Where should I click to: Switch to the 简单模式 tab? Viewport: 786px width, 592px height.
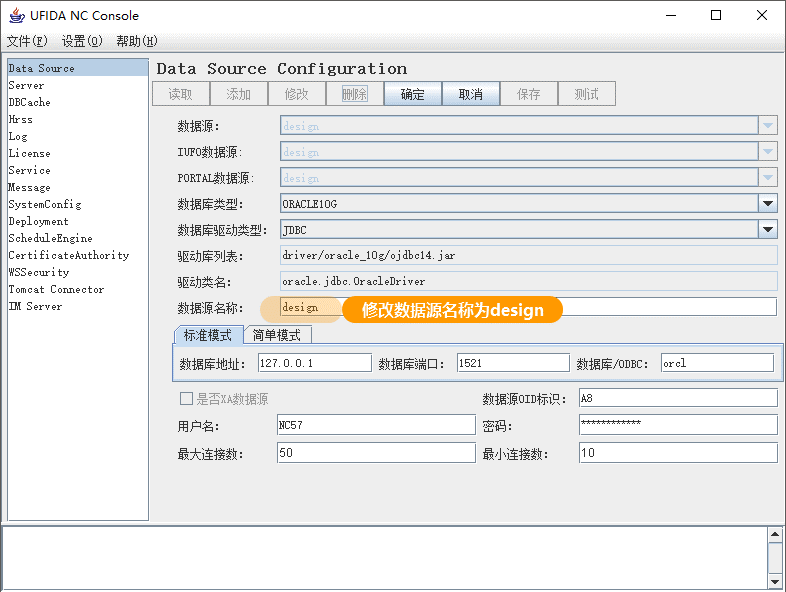click(x=278, y=335)
